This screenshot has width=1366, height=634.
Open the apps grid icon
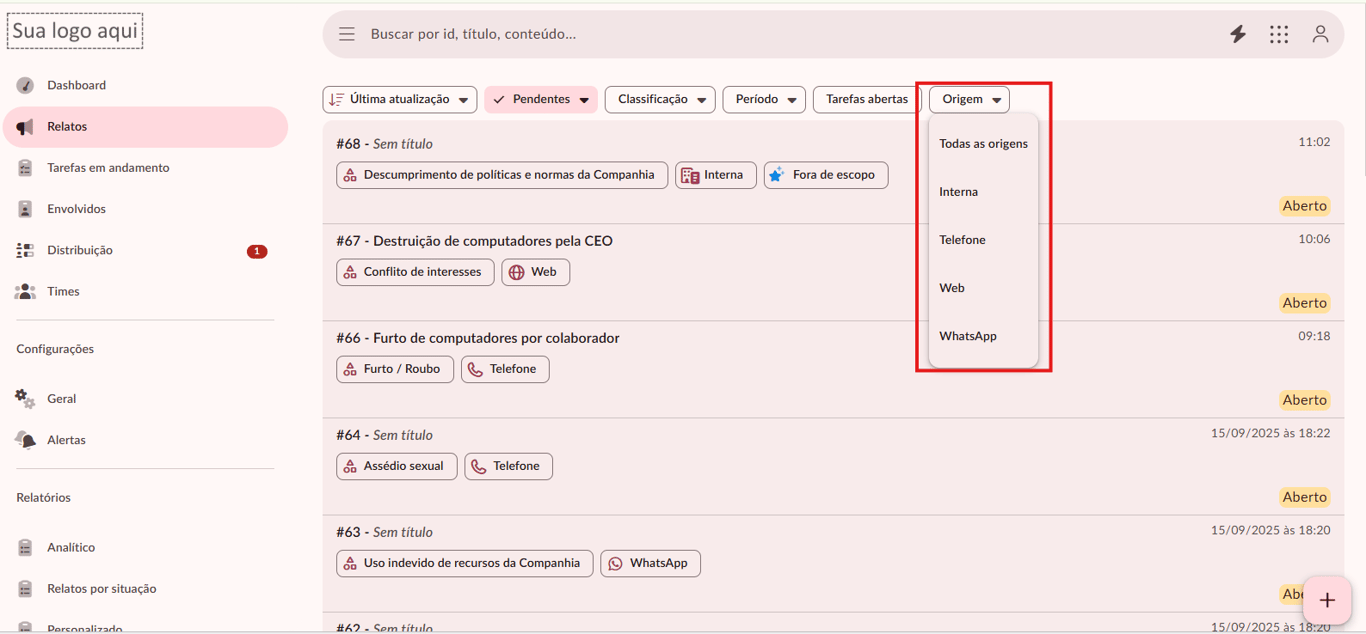[x=1279, y=34]
